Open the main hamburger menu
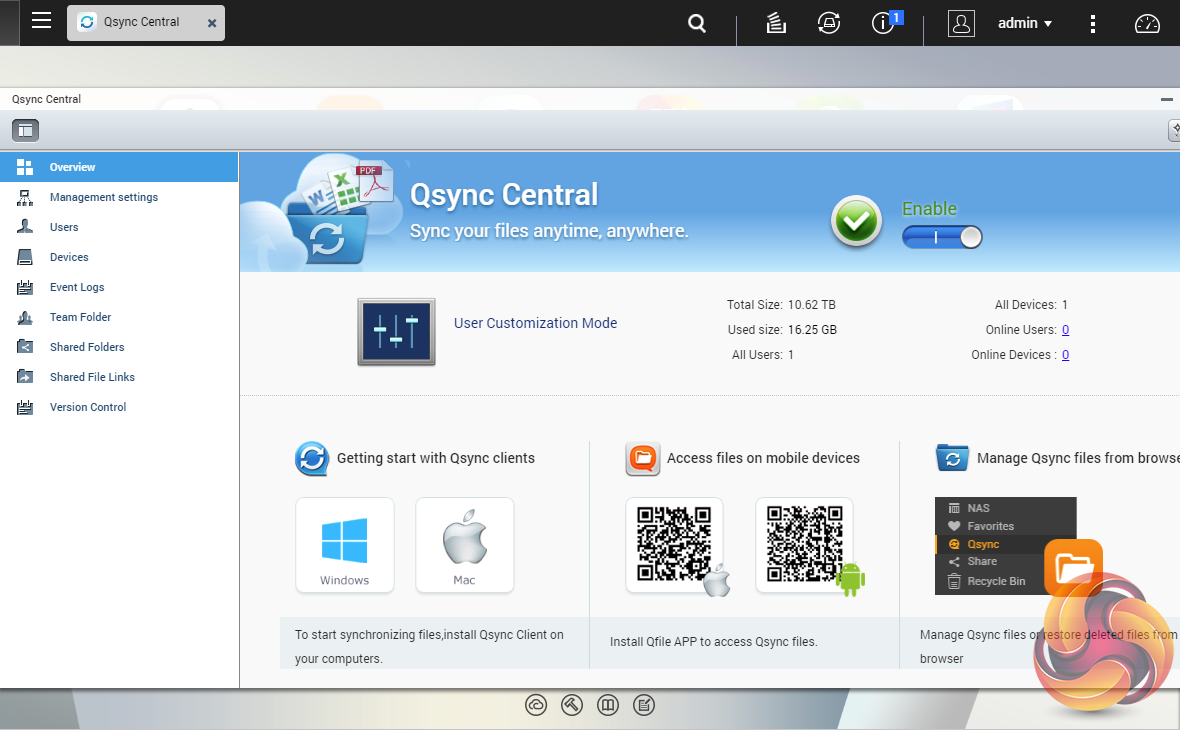The height and width of the screenshot is (730, 1180). pyautogui.click(x=41, y=21)
